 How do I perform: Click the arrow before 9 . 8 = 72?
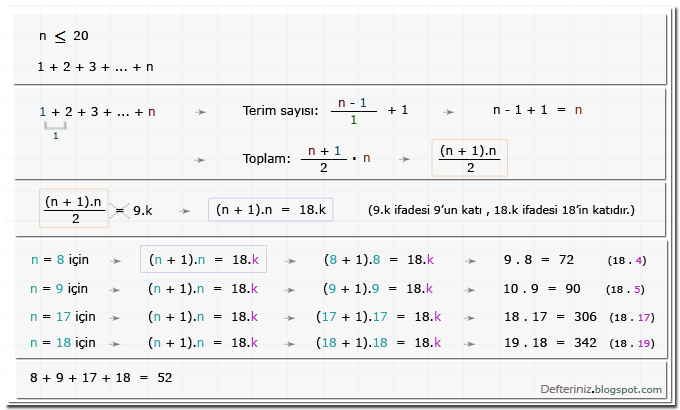coord(470,260)
